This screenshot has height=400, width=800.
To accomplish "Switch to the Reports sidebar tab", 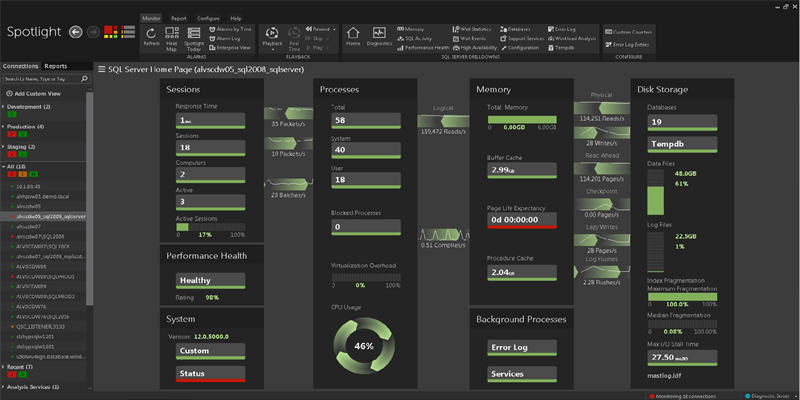I will (56, 66).
